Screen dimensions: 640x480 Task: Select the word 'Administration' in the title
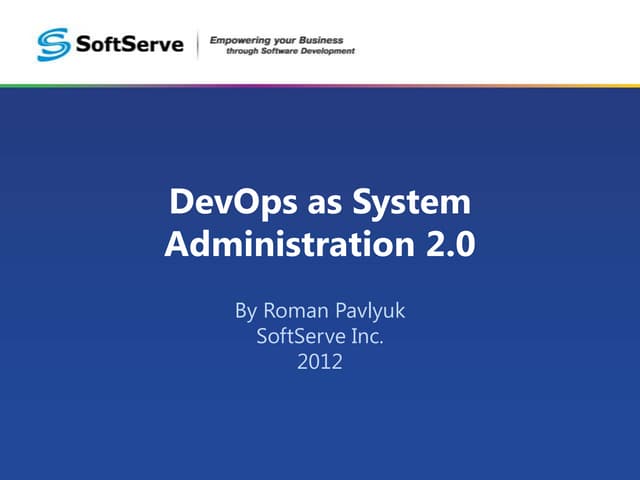pos(283,243)
